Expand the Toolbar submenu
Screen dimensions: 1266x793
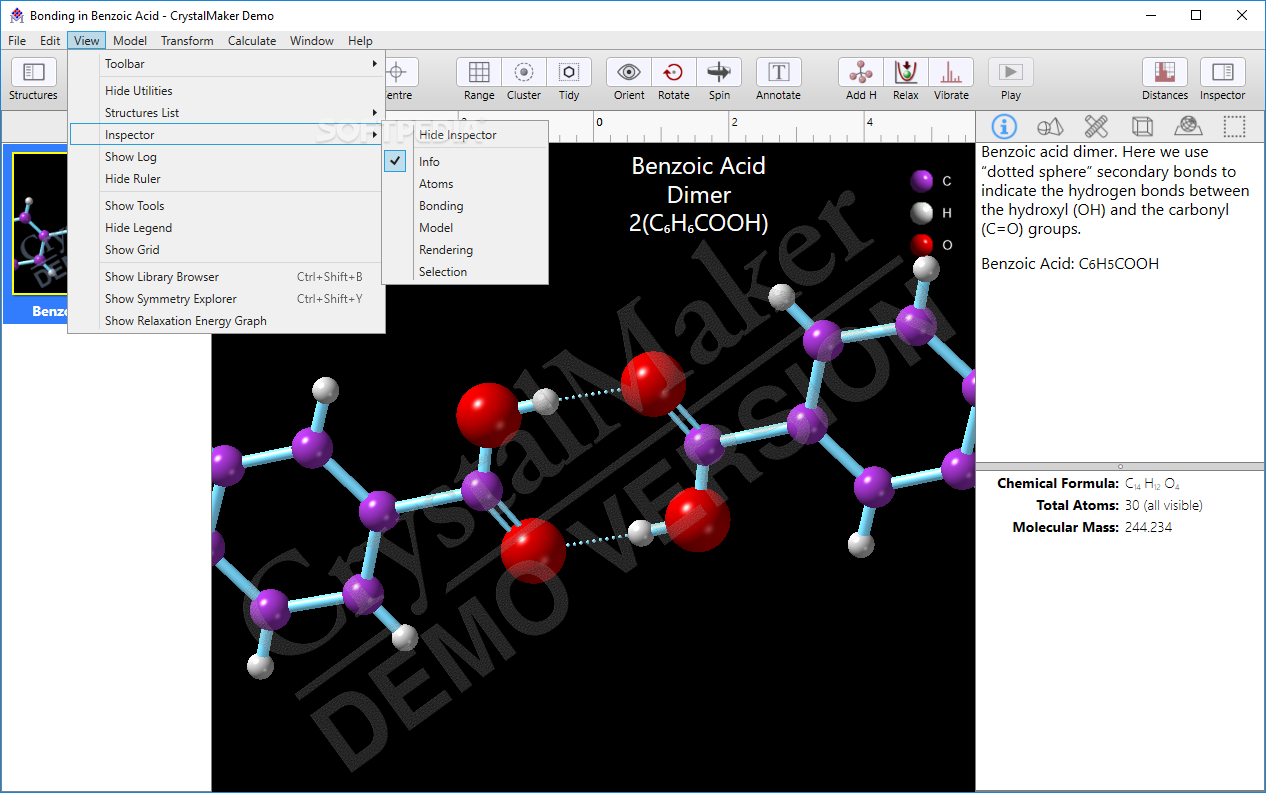point(226,64)
